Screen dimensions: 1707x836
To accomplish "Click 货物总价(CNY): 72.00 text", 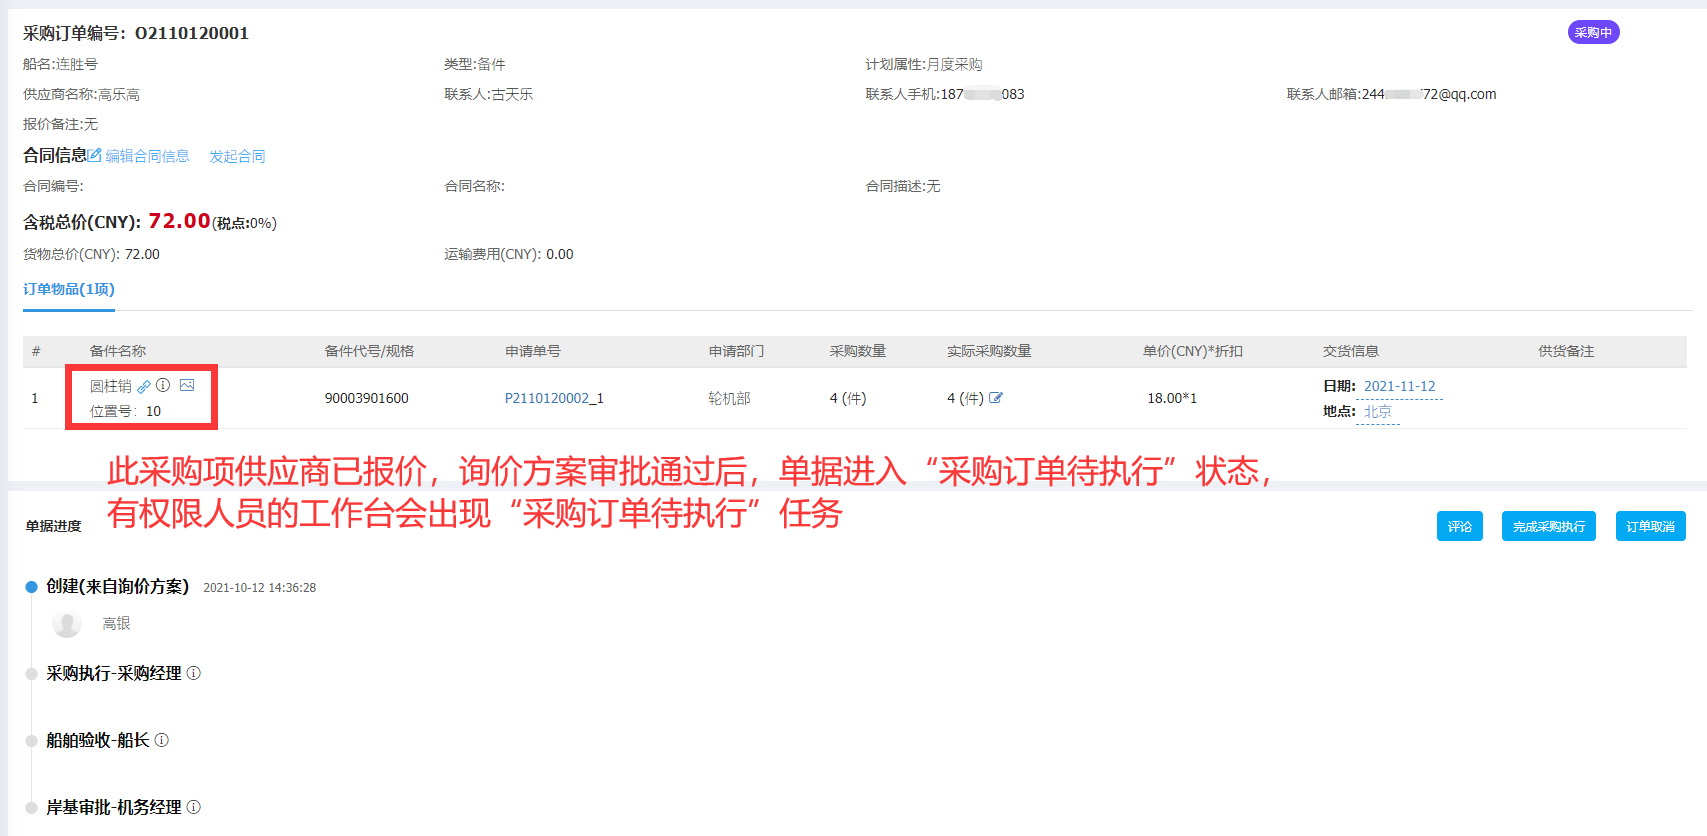I will 91,254.
